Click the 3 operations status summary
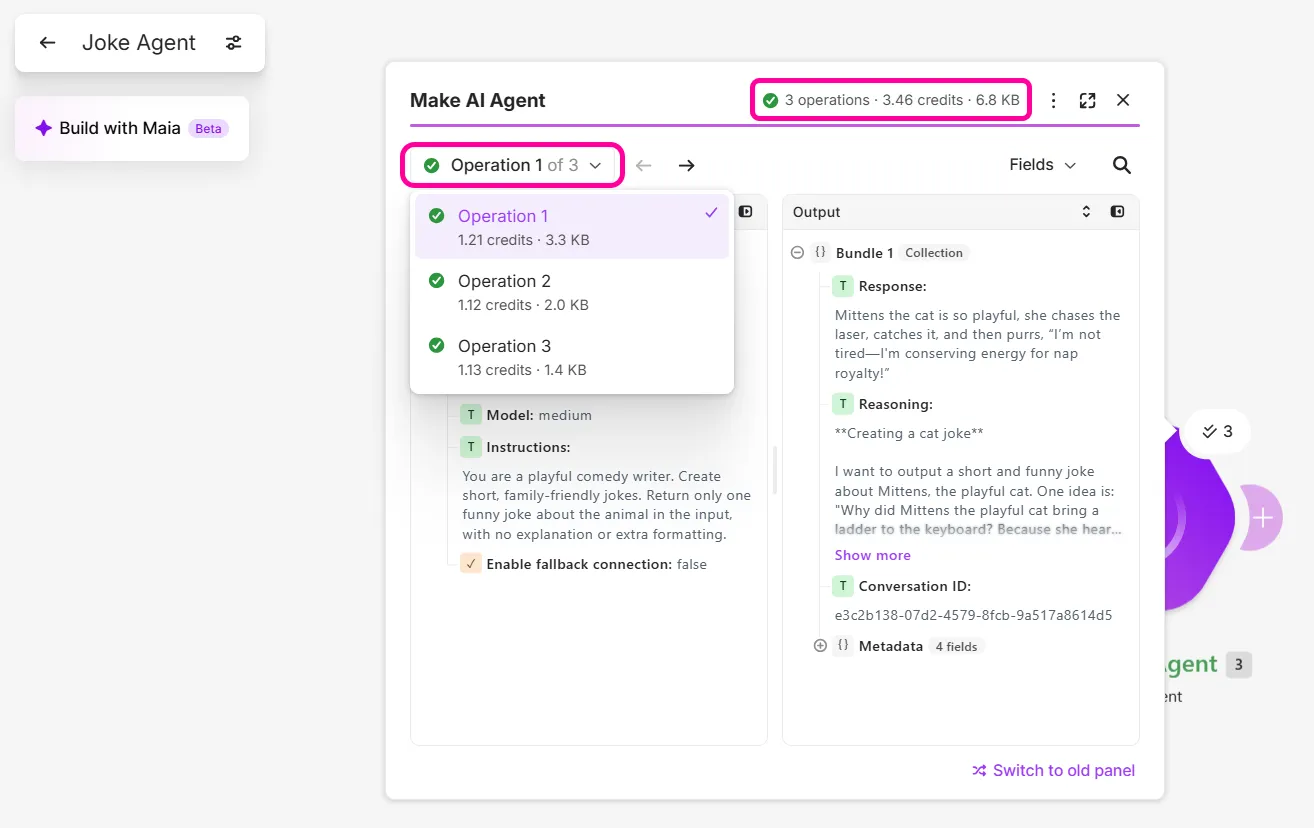 891,100
